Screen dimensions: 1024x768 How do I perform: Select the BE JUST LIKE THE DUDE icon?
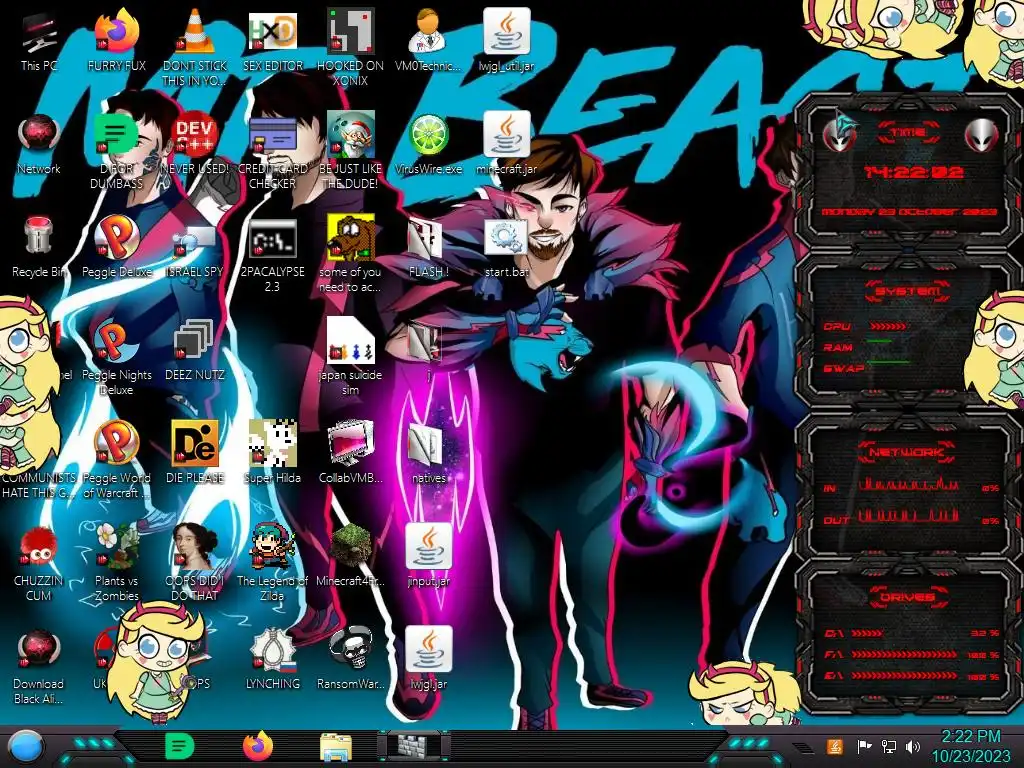351,150
